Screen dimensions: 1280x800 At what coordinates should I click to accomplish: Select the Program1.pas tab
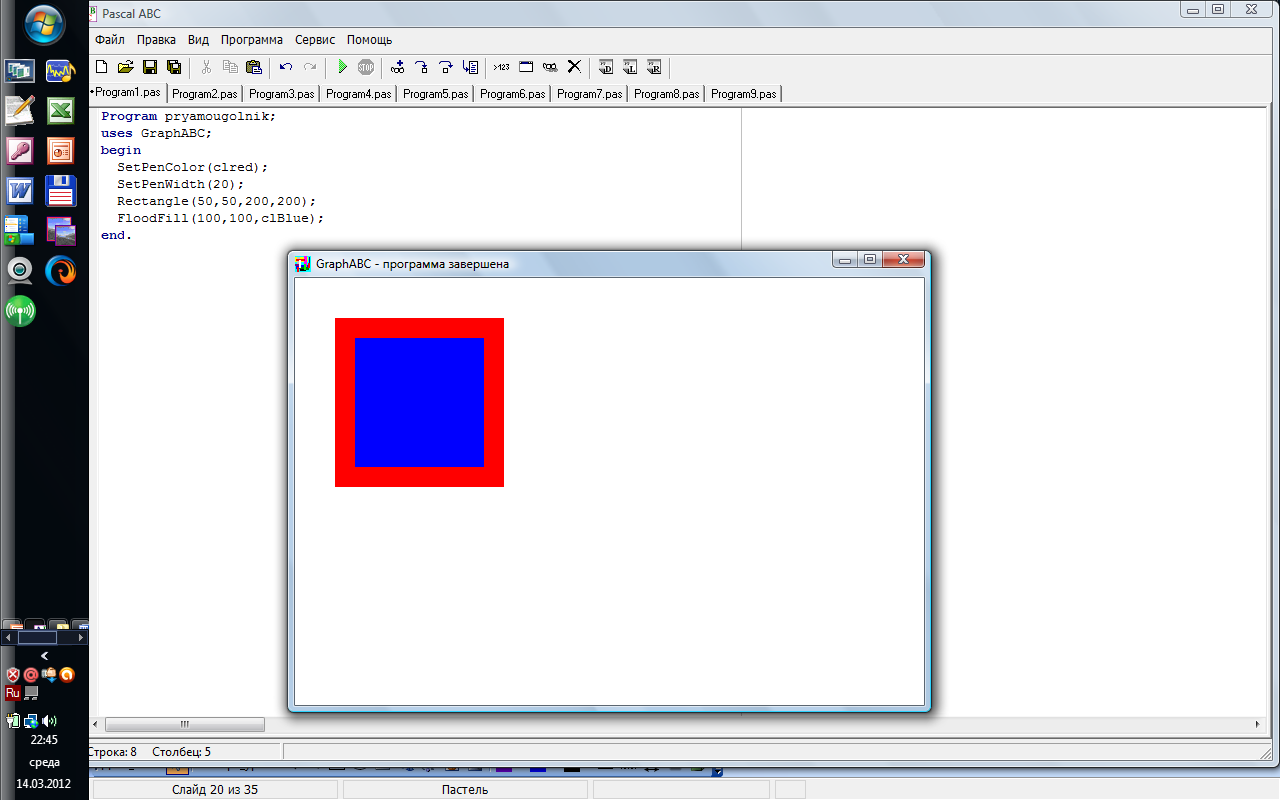pyautogui.click(x=127, y=92)
